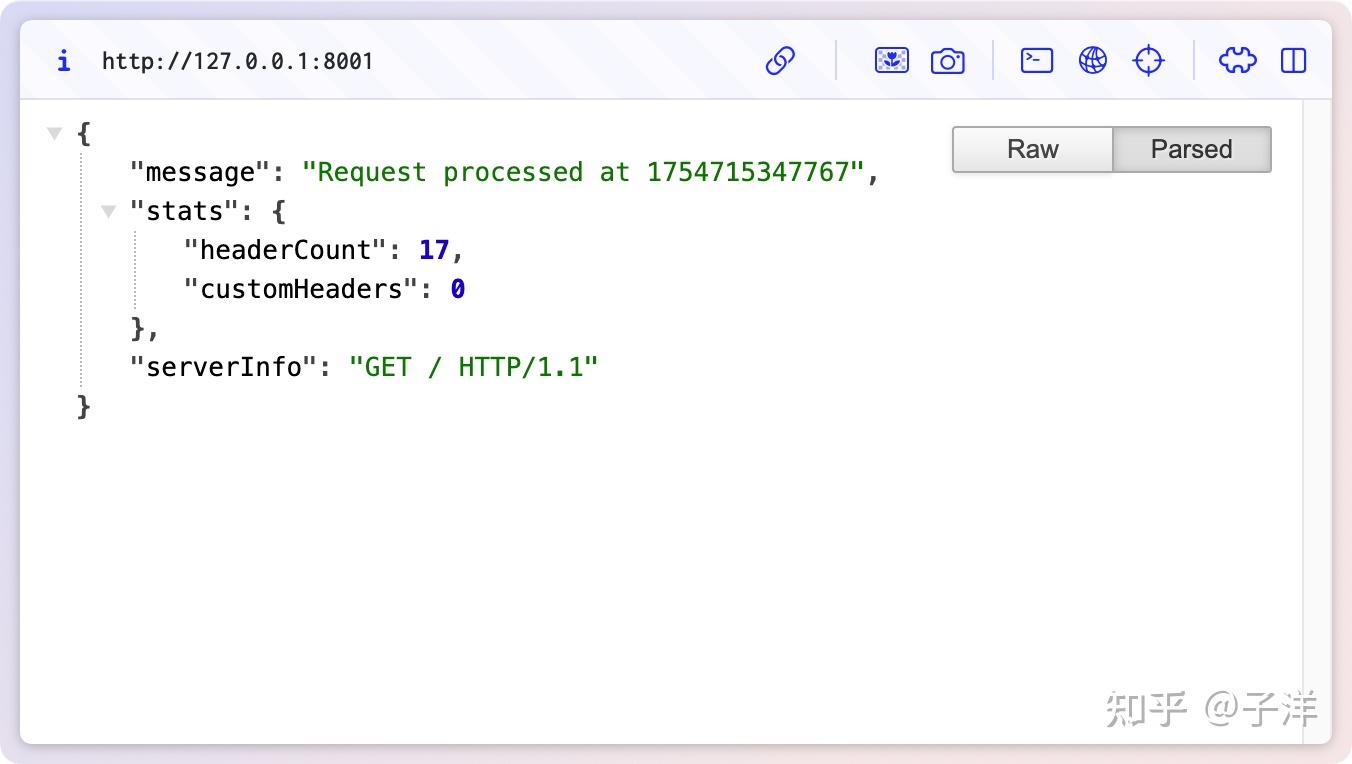The height and width of the screenshot is (764, 1352).
Task: Open the terminal console icon
Action: (x=1036, y=60)
